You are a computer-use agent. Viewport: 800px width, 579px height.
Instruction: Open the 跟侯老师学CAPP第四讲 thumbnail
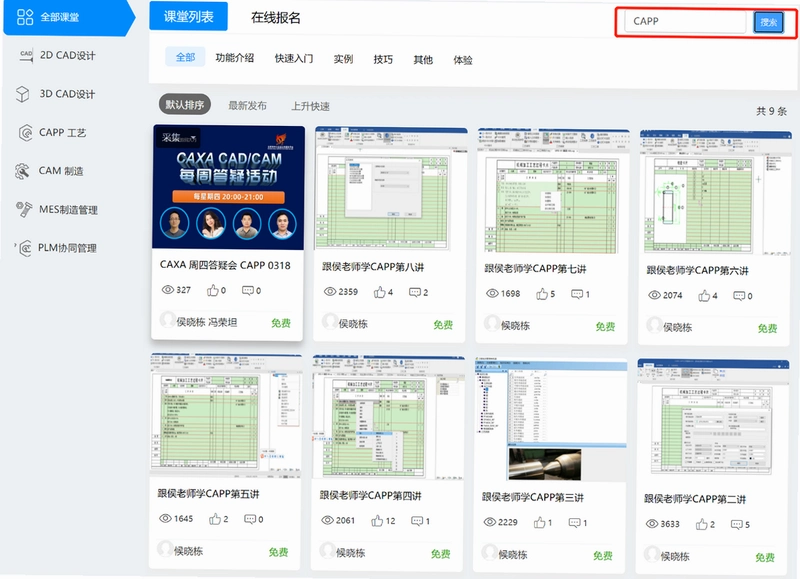[x=388, y=417]
